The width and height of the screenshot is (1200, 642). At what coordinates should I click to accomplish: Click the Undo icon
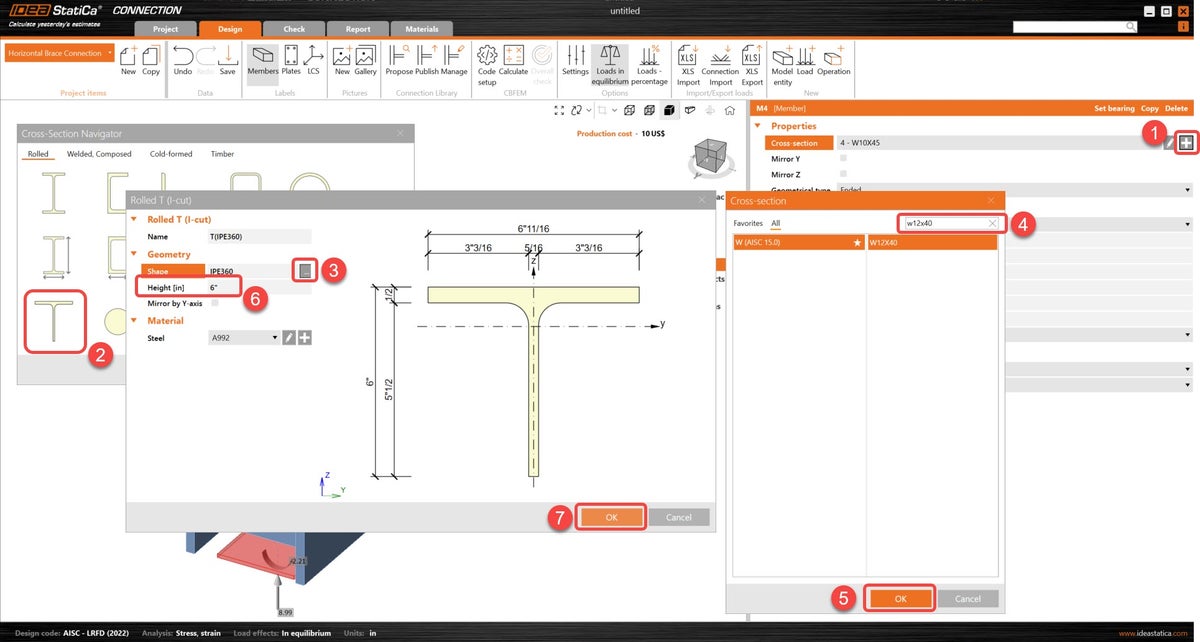pos(181,62)
